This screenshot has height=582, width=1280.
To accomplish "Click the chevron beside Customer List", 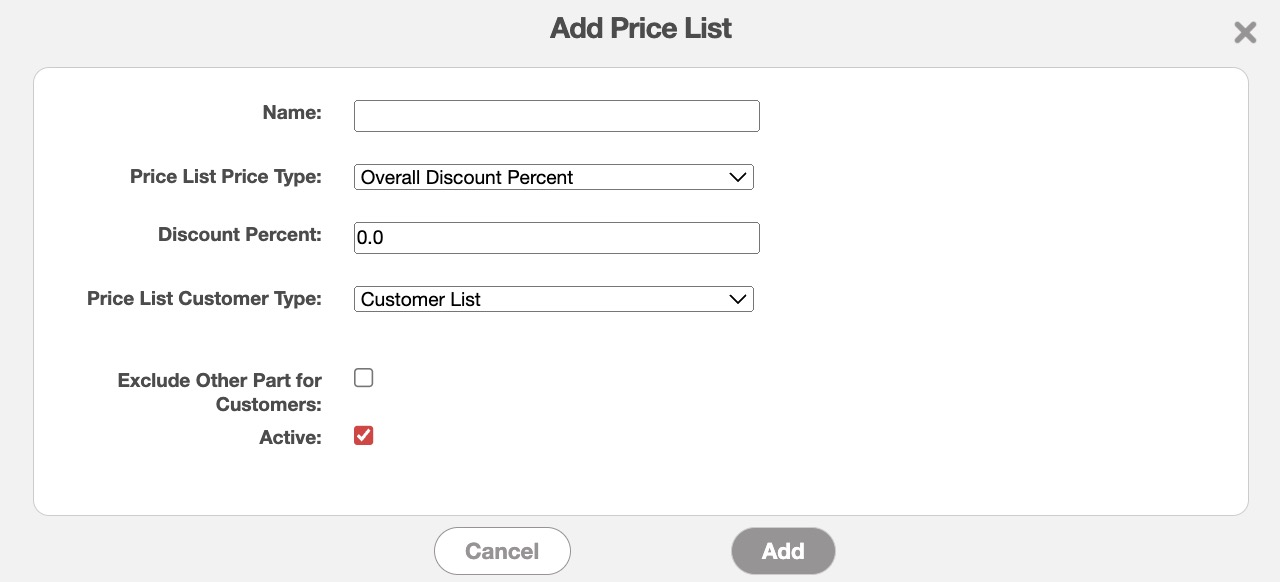I will coord(738,299).
